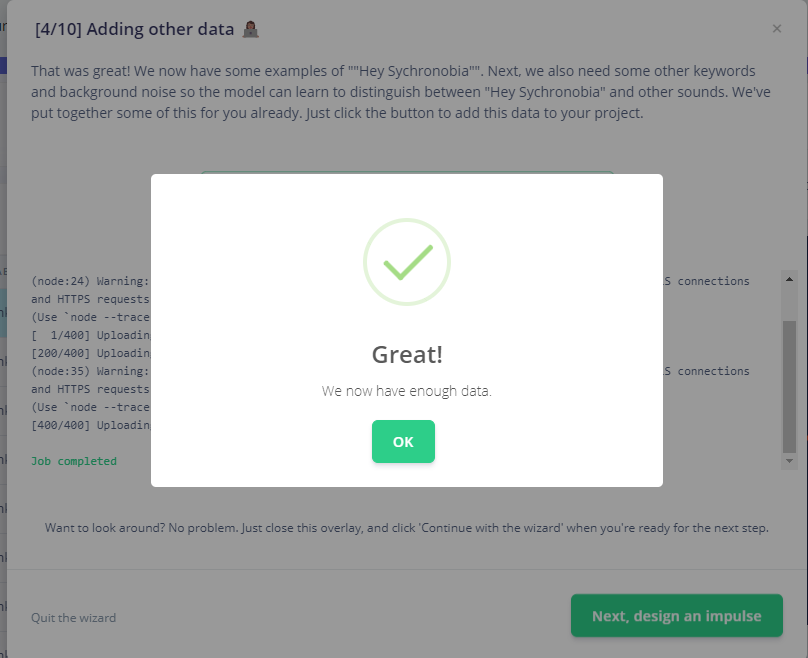Click the 'That was great!' instruction paragraph
808x658 pixels.
pyautogui.click(x=400, y=92)
